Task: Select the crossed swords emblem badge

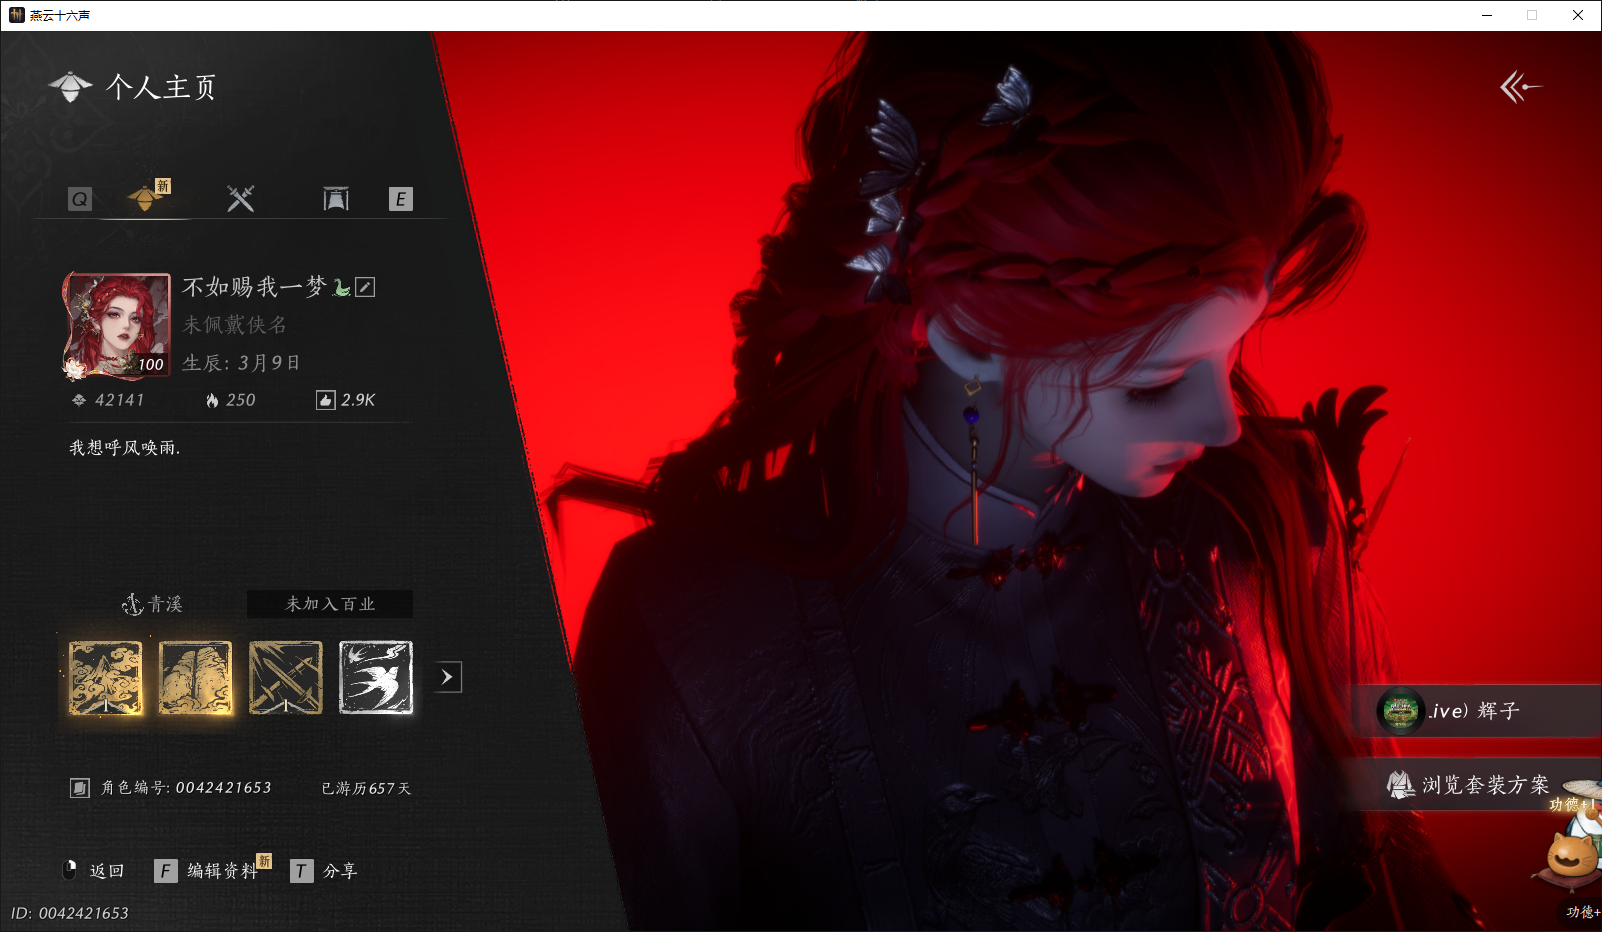Action: tap(286, 678)
